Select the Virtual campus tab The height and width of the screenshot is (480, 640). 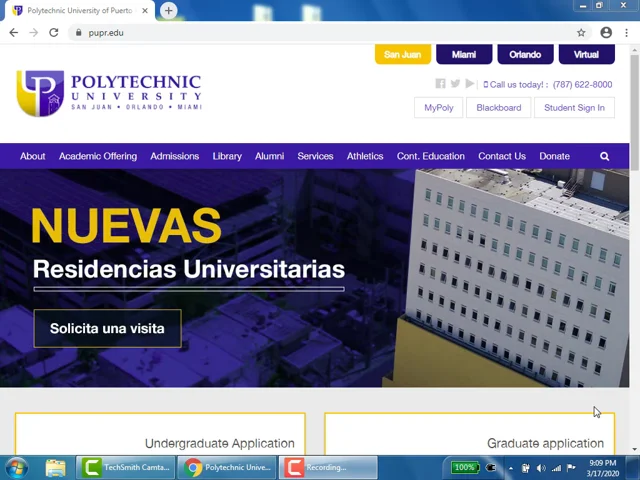(x=587, y=54)
